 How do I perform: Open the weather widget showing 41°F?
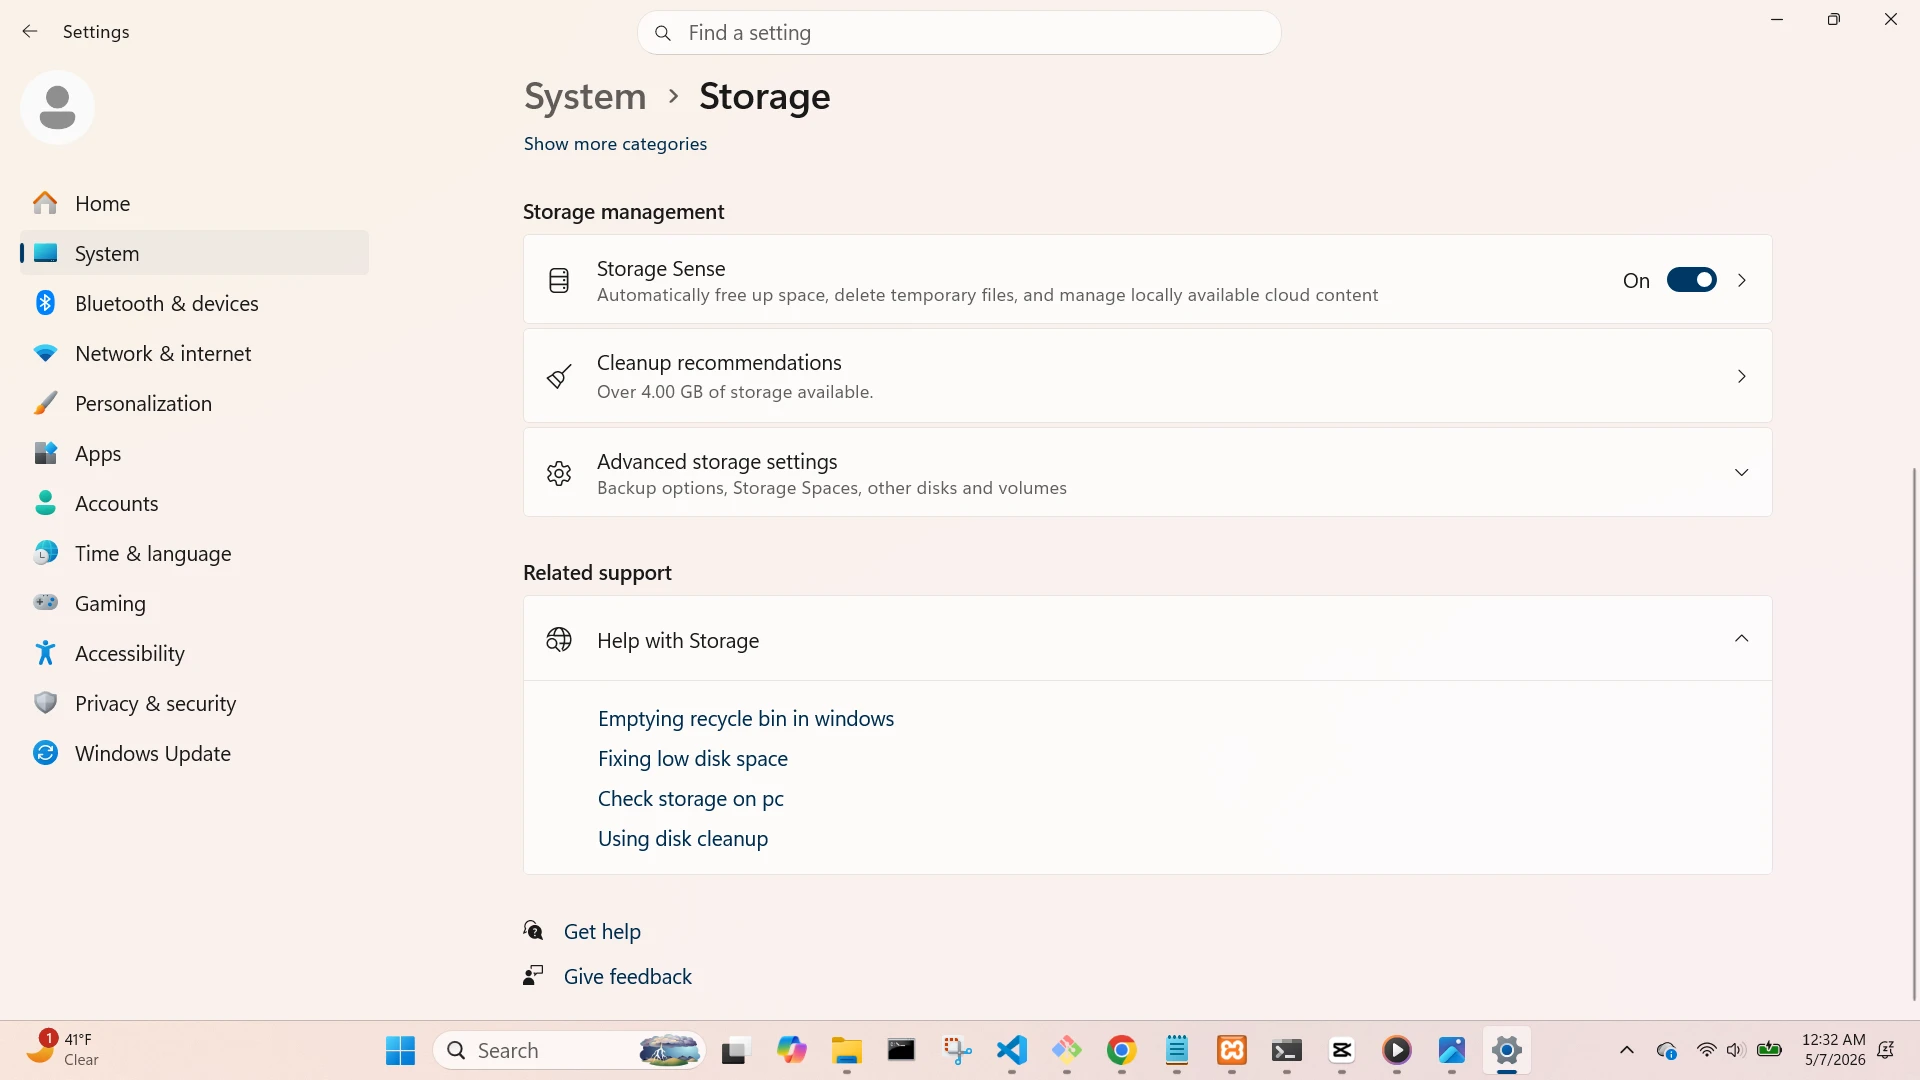pos(62,1050)
